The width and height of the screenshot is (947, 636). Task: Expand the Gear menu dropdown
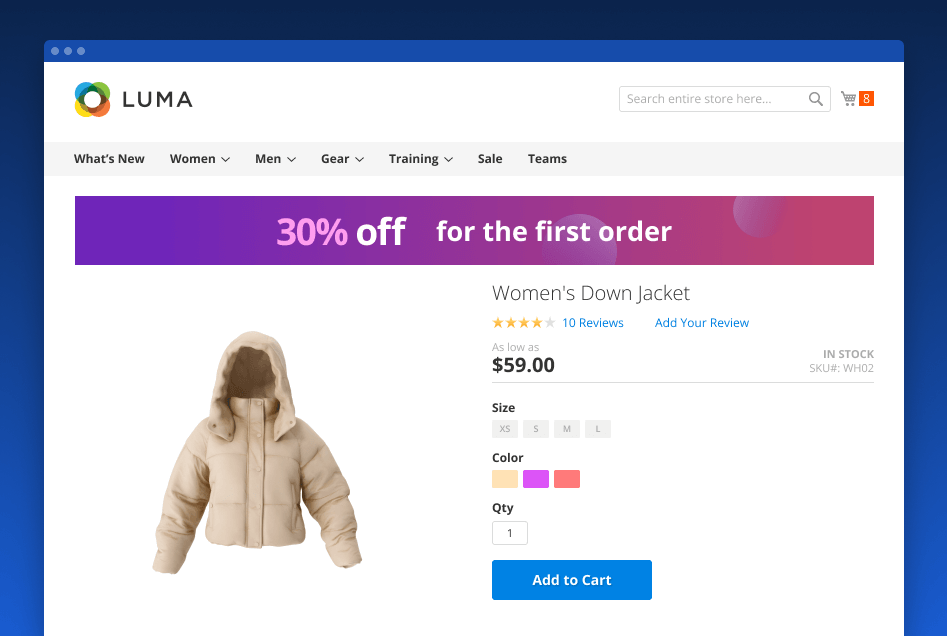pos(342,159)
